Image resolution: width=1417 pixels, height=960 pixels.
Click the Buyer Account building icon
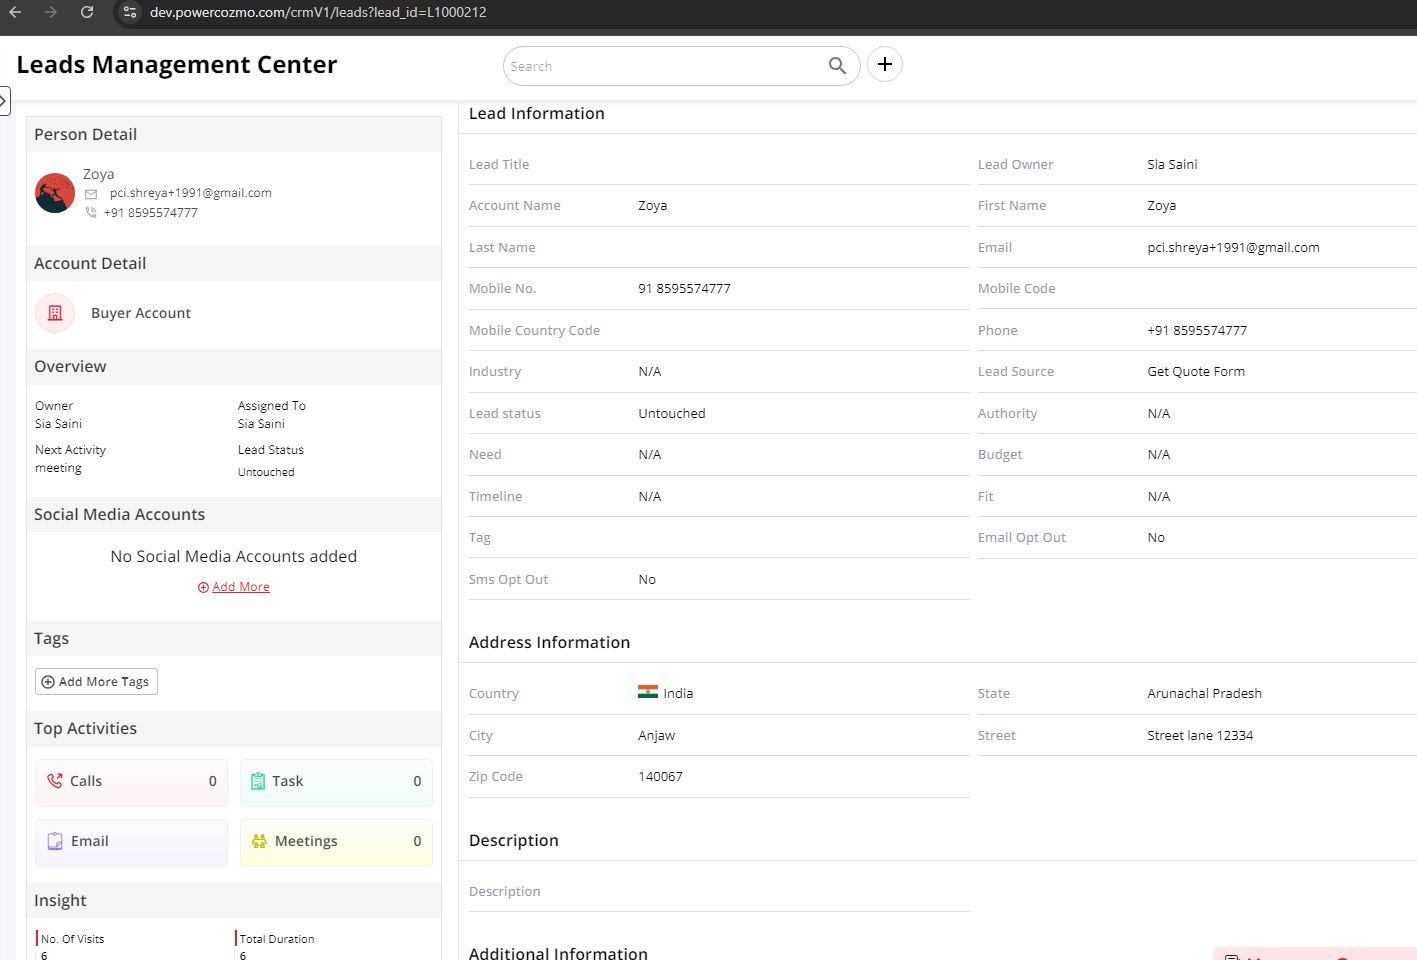[x=55, y=313]
